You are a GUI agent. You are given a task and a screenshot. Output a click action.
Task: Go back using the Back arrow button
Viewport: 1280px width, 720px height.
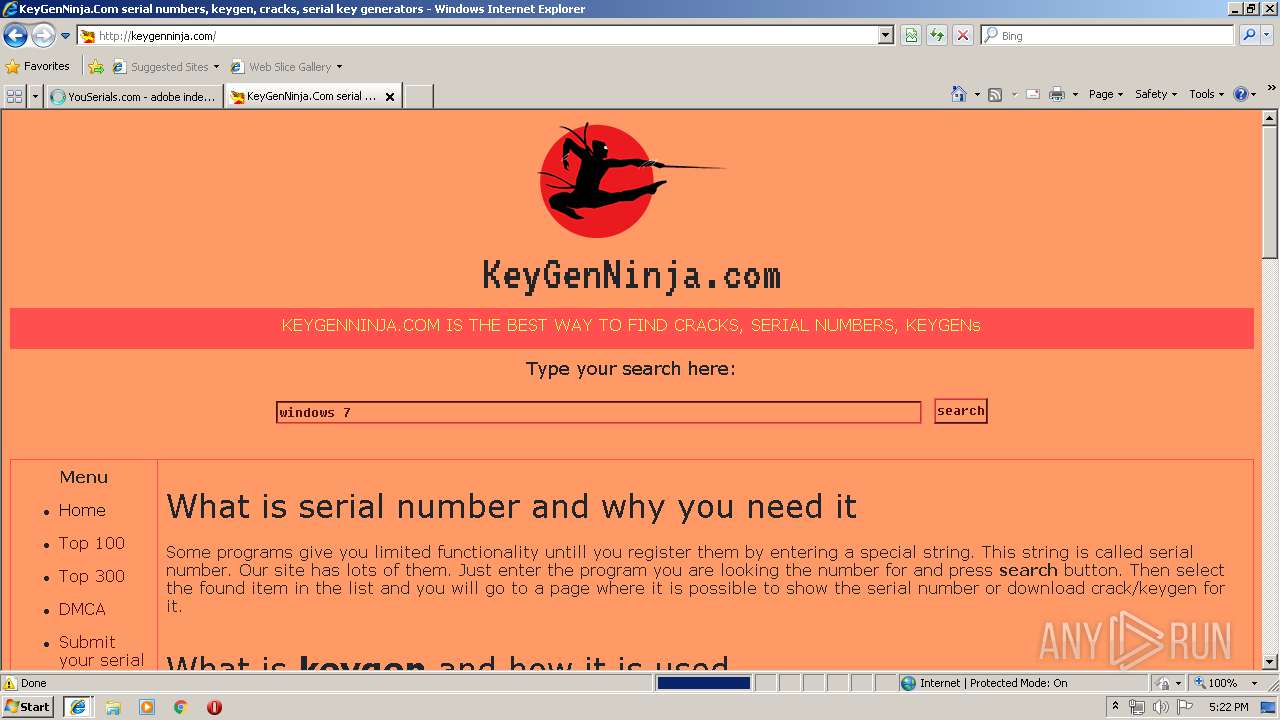[x=15, y=36]
